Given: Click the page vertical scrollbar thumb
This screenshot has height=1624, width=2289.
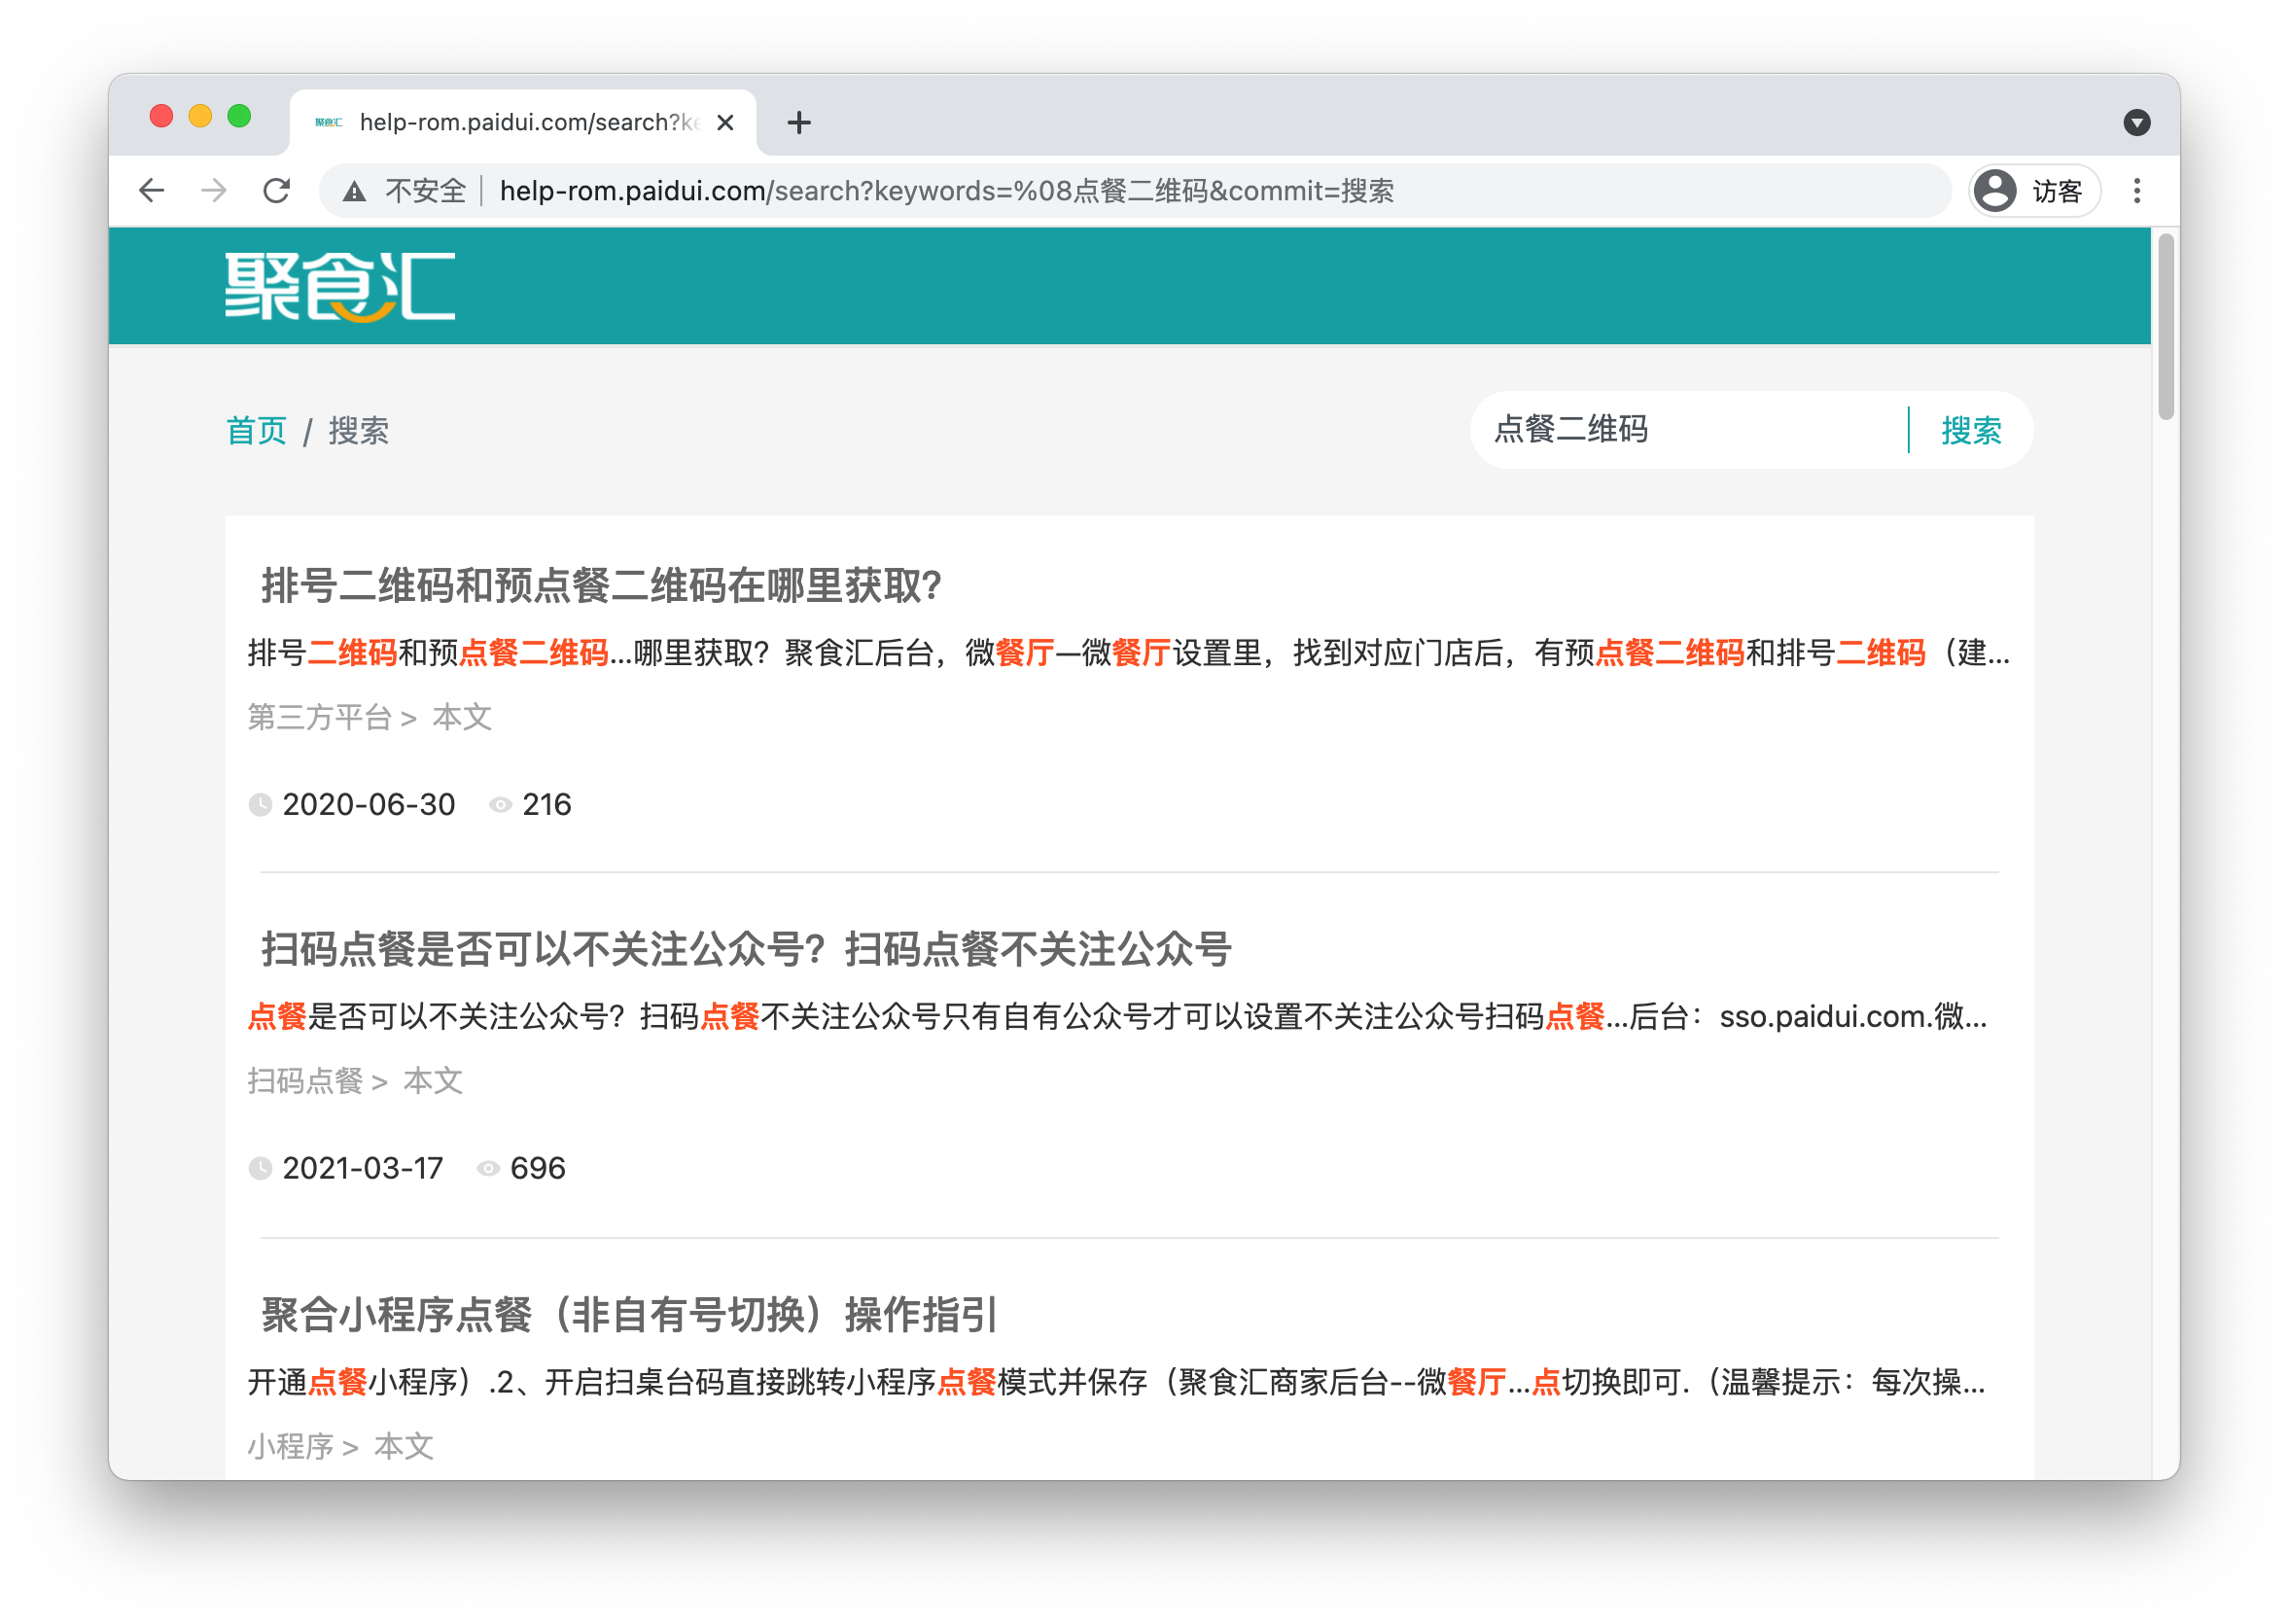Looking at the screenshot, I should tap(2166, 327).
